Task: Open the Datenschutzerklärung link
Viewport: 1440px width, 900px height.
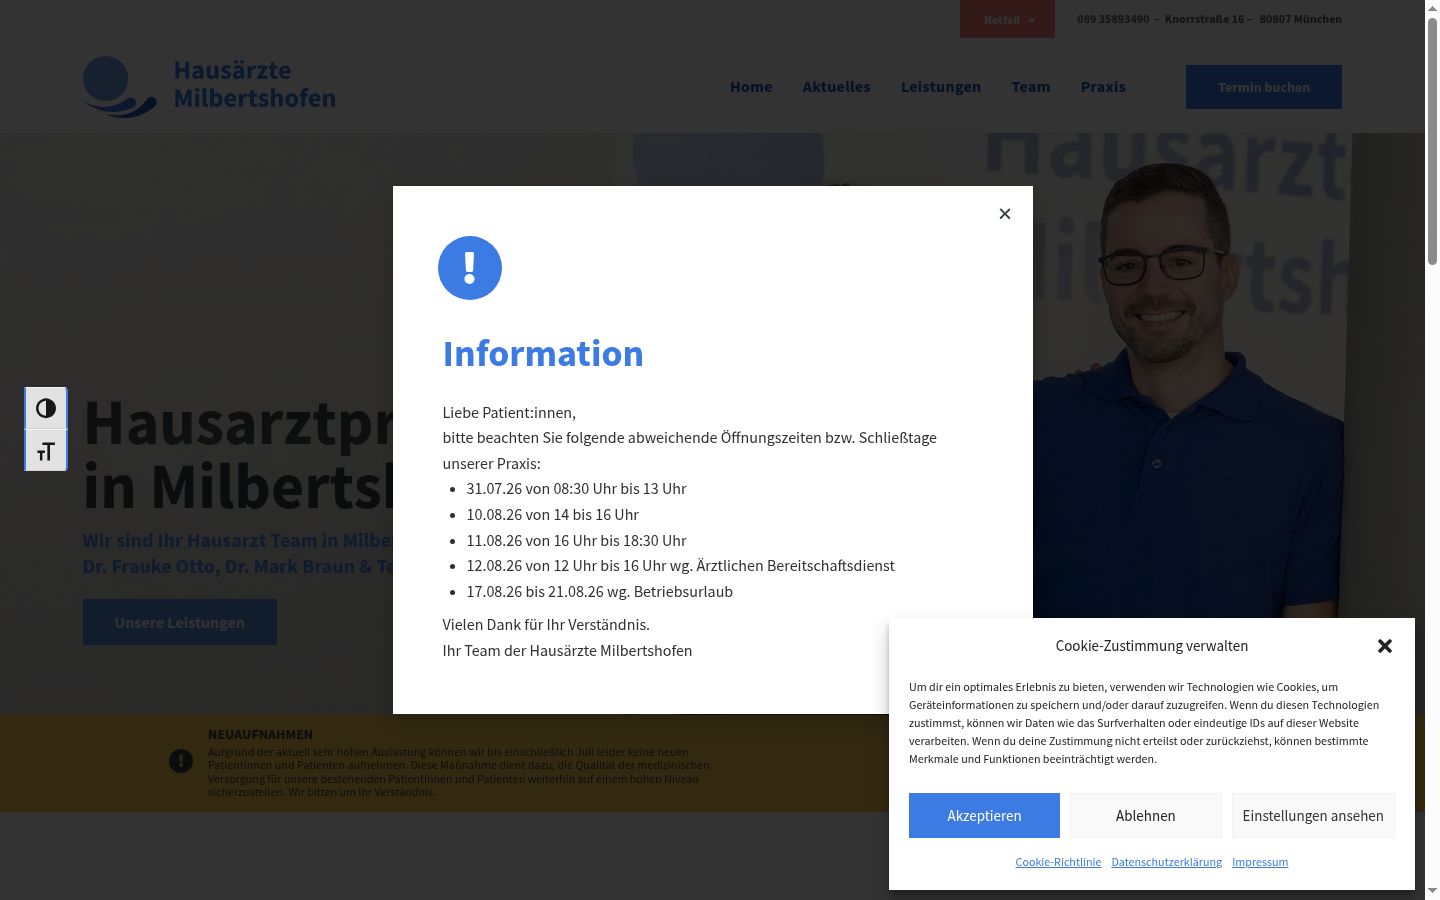Action: (x=1167, y=862)
